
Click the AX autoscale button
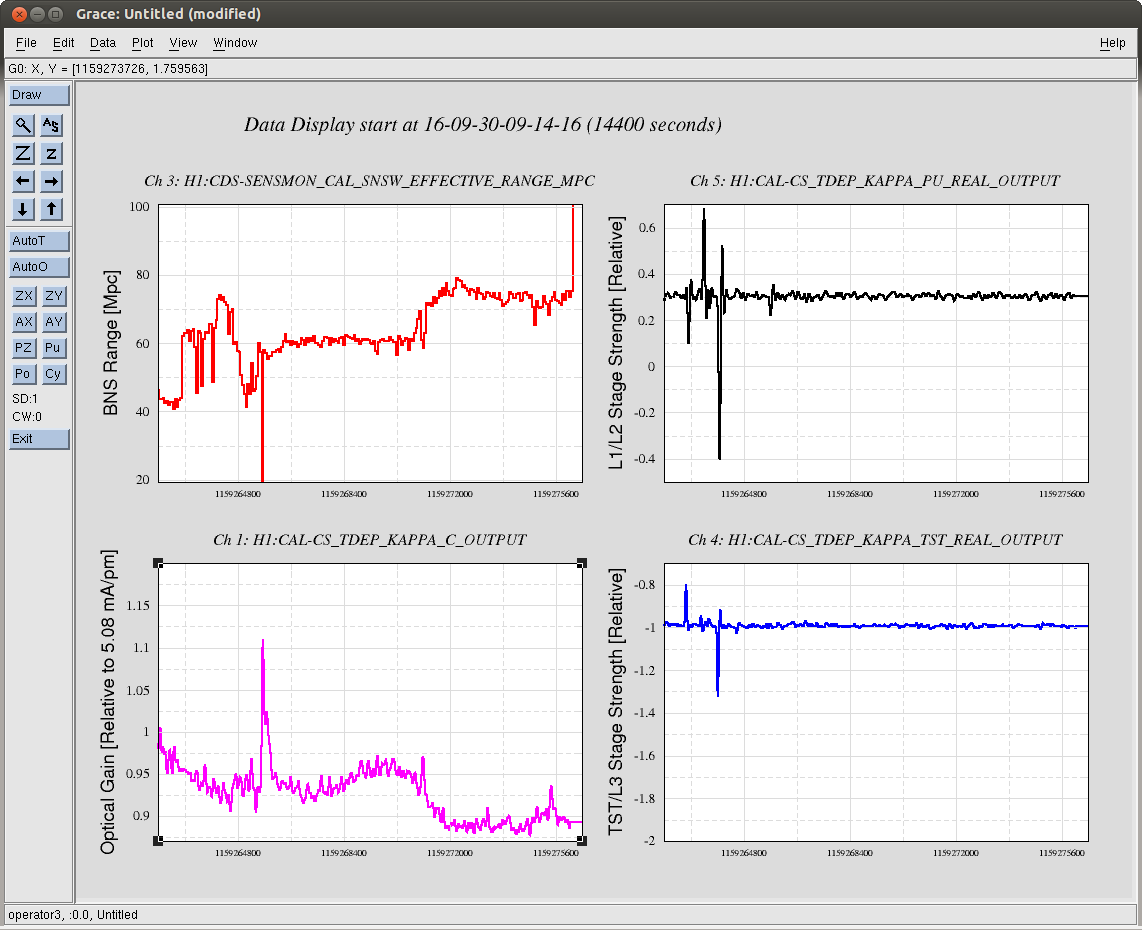[x=24, y=322]
